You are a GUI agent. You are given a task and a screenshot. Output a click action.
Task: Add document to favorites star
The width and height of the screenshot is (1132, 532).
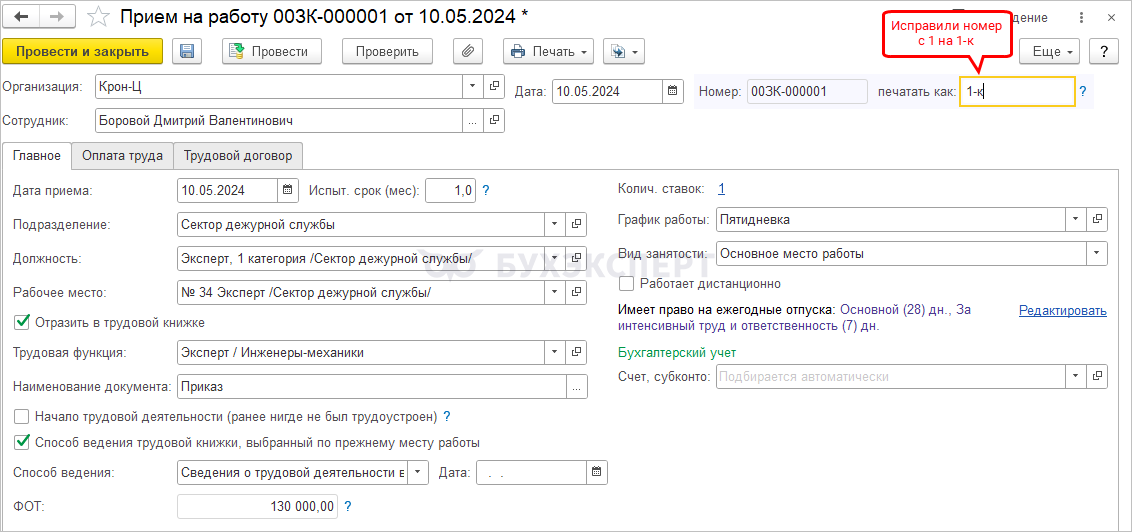pyautogui.click(x=98, y=17)
